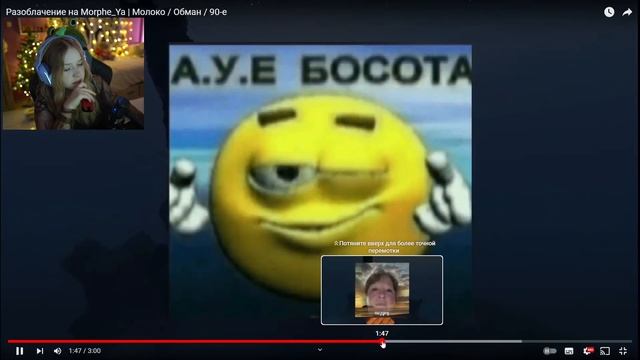Toggle the autoplay switch
This screenshot has height=360, width=640.
(550, 351)
